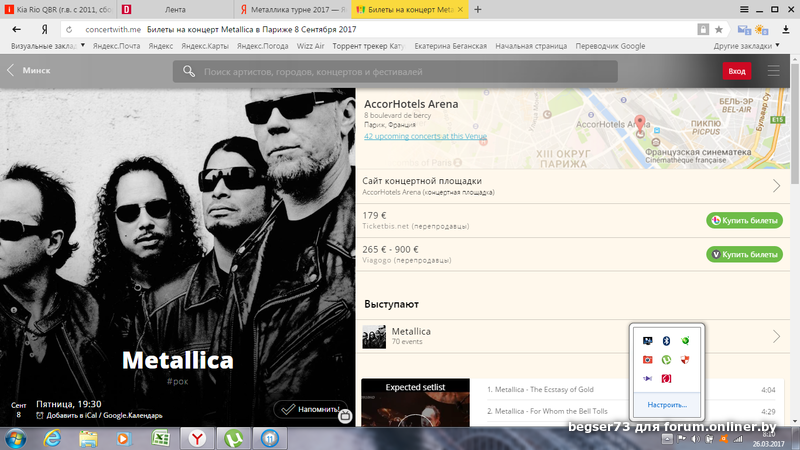Open the 42 upcoming concerts link
This screenshot has width=800, height=450.
[x=426, y=136]
